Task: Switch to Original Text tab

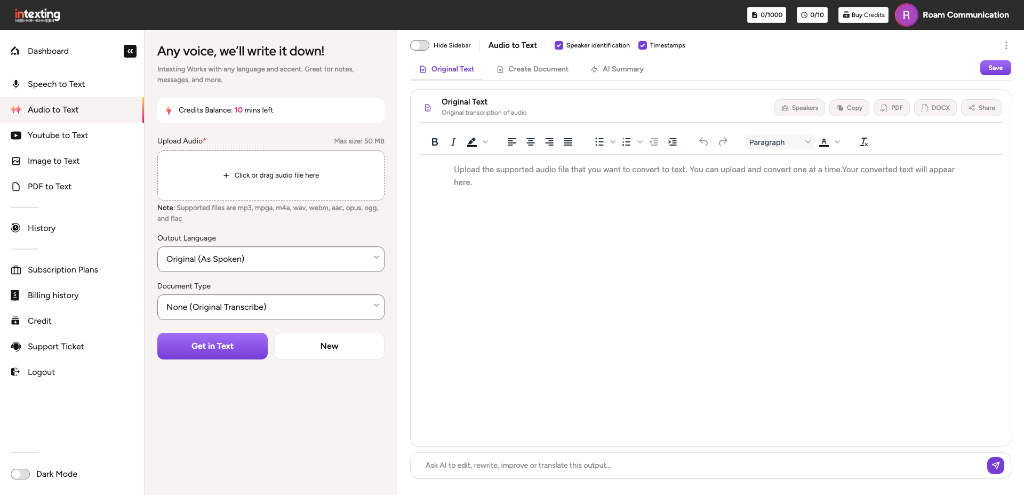Action: pos(447,69)
